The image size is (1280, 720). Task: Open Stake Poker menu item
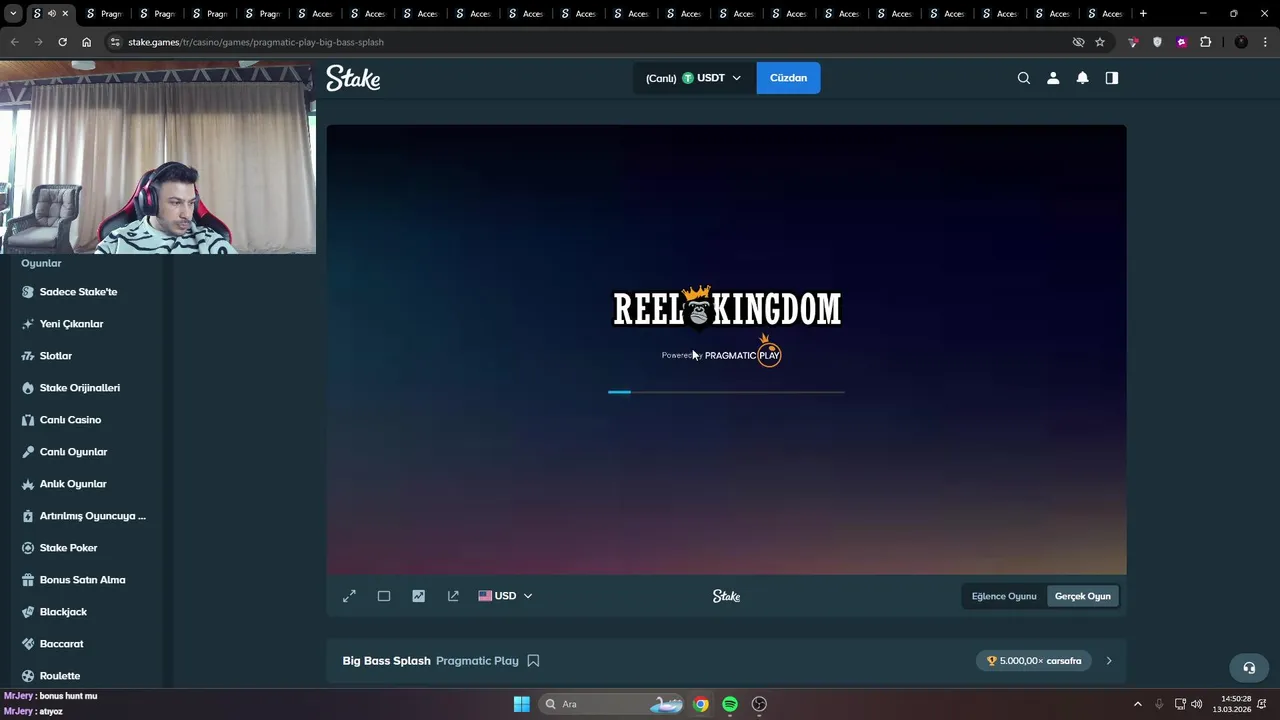coord(68,548)
